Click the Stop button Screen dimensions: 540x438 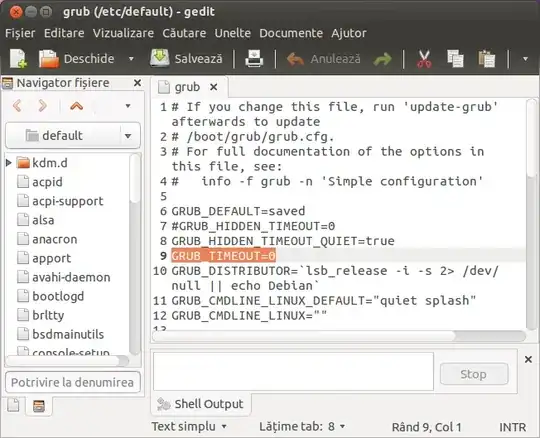pyautogui.click(x=474, y=374)
